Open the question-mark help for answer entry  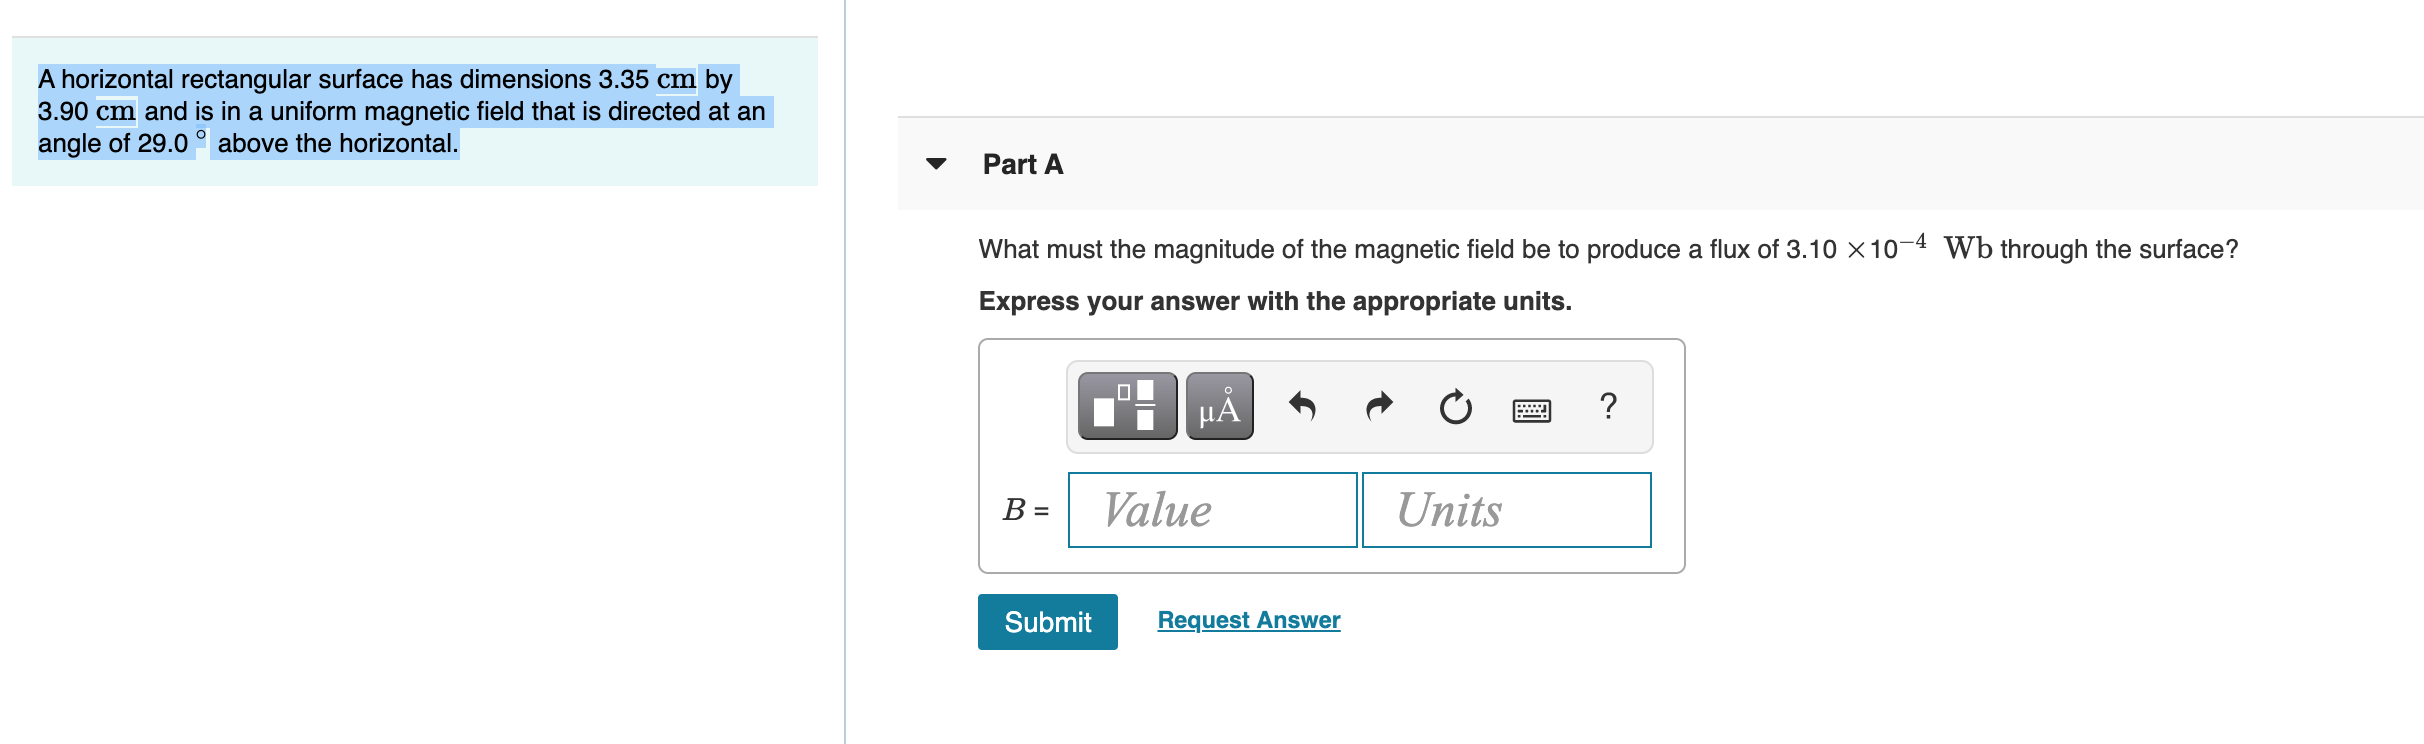point(1609,407)
